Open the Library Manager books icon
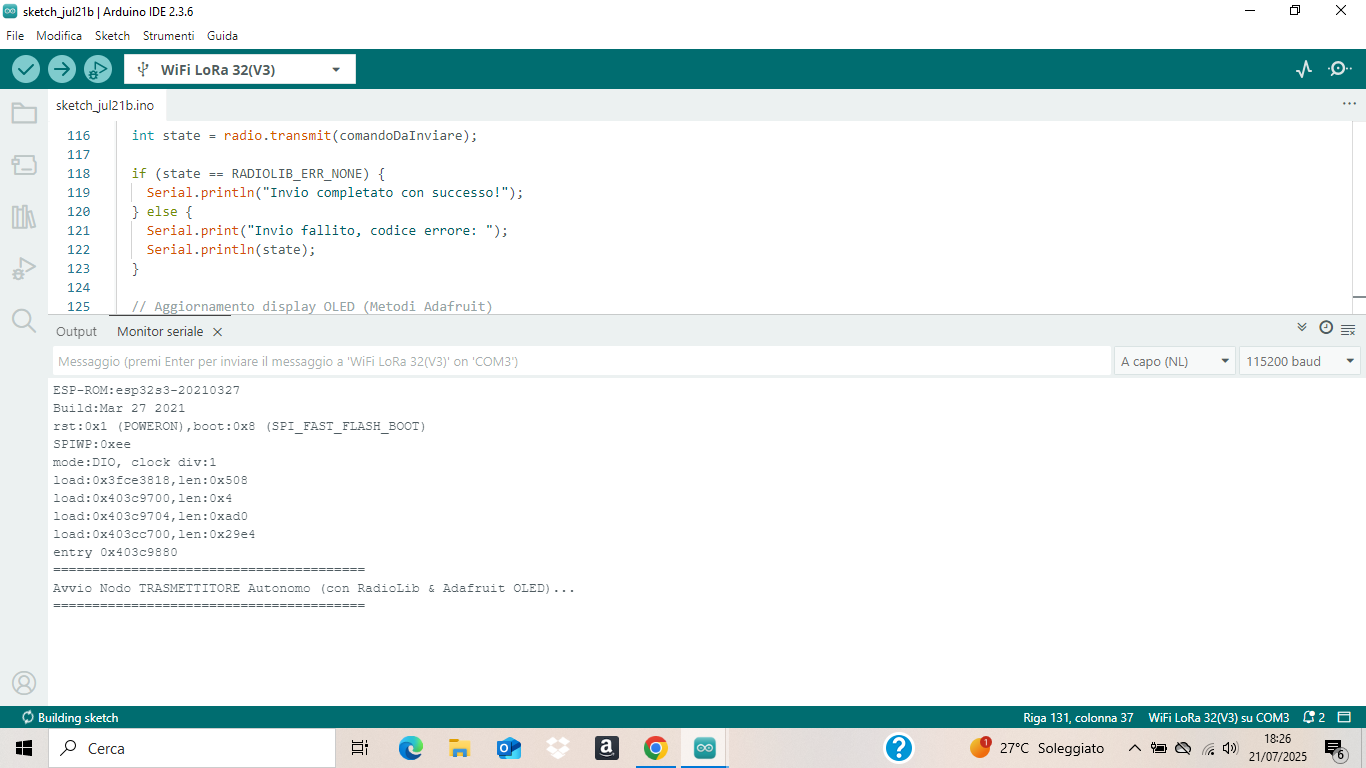This screenshot has height=768, width=1366. coord(24,217)
